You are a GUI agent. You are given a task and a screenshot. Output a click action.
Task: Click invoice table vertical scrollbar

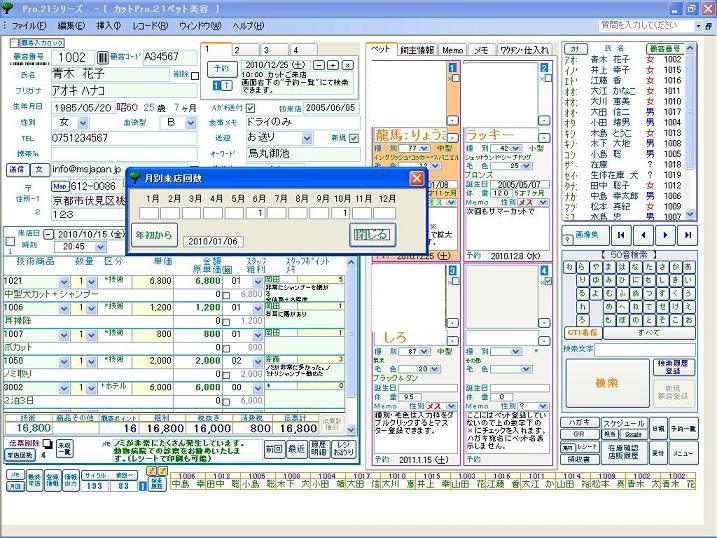[351, 346]
